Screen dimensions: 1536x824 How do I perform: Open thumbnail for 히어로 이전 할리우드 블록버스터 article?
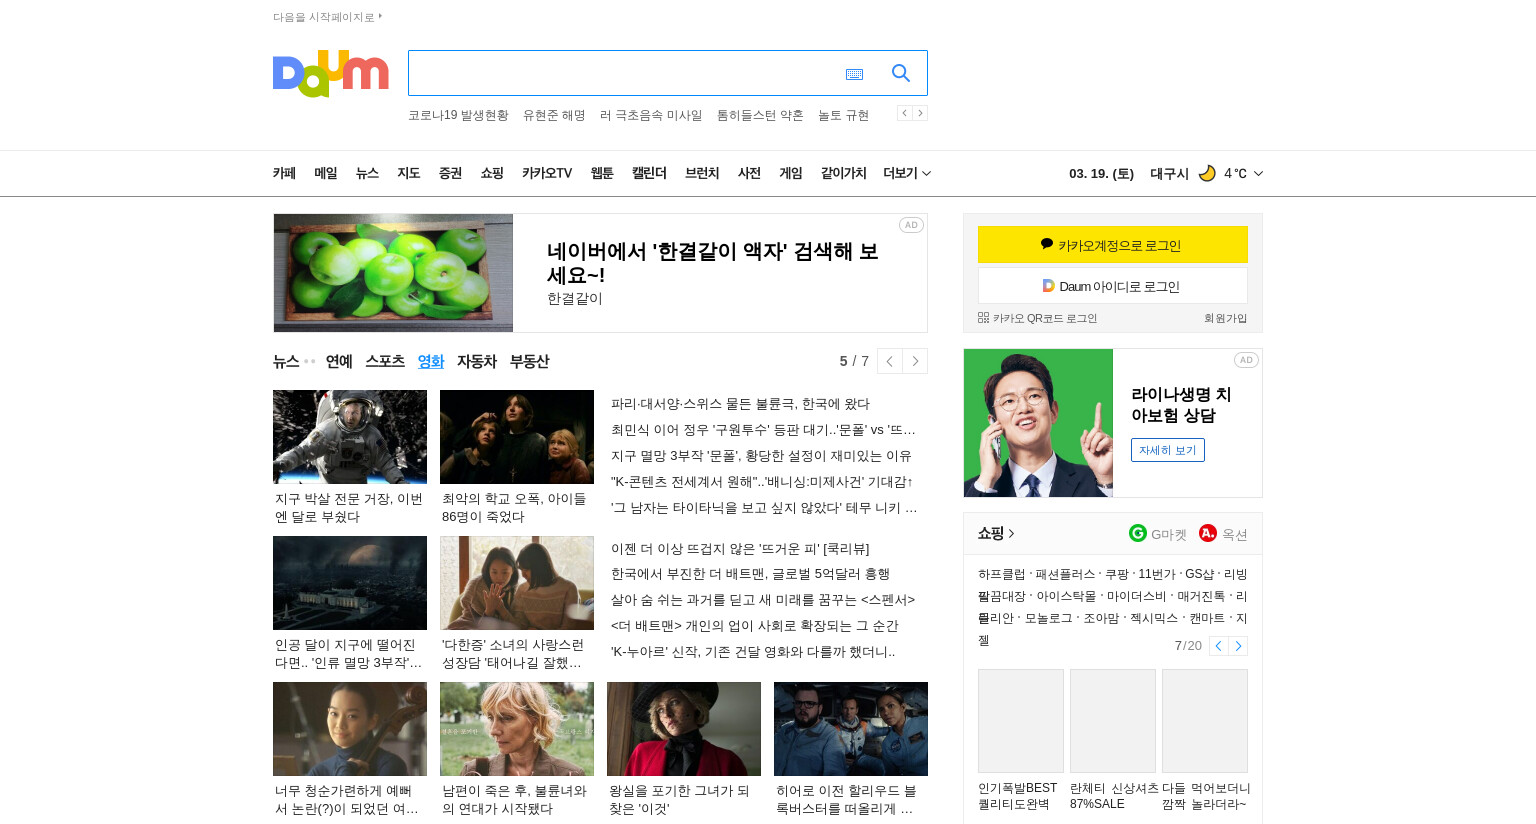(x=851, y=729)
